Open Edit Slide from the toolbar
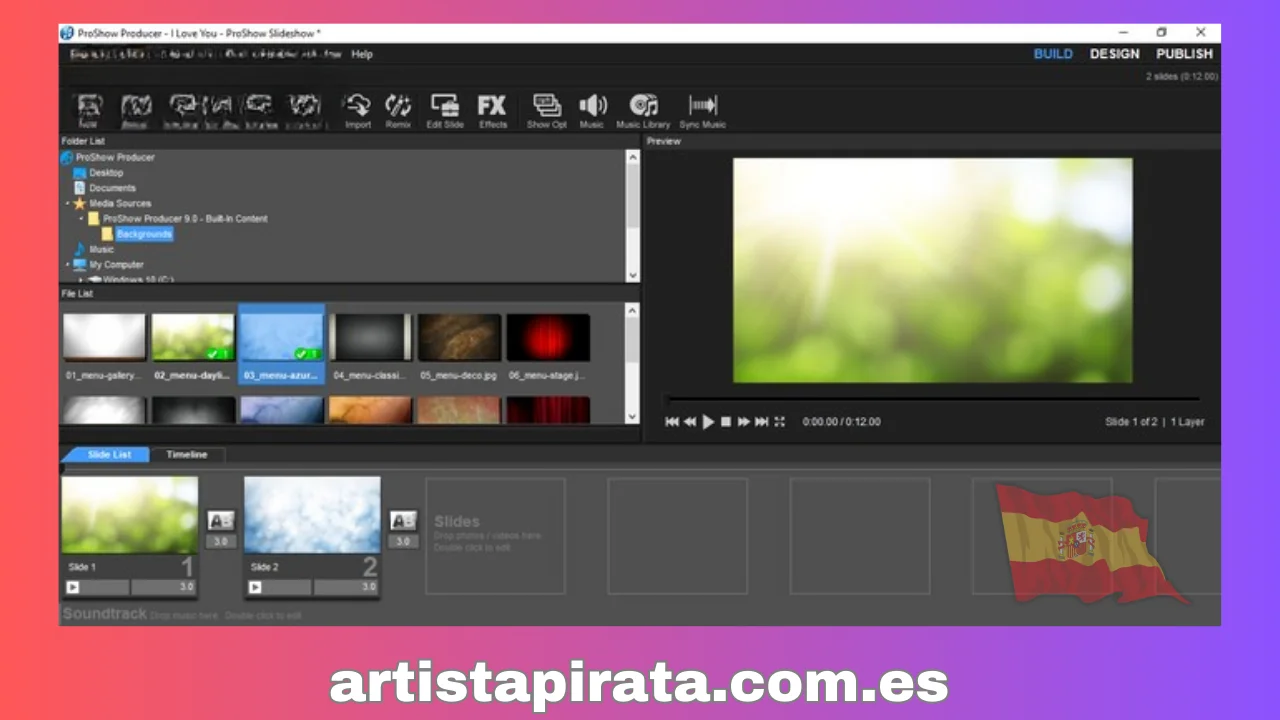The width and height of the screenshot is (1280, 720). coord(444,110)
